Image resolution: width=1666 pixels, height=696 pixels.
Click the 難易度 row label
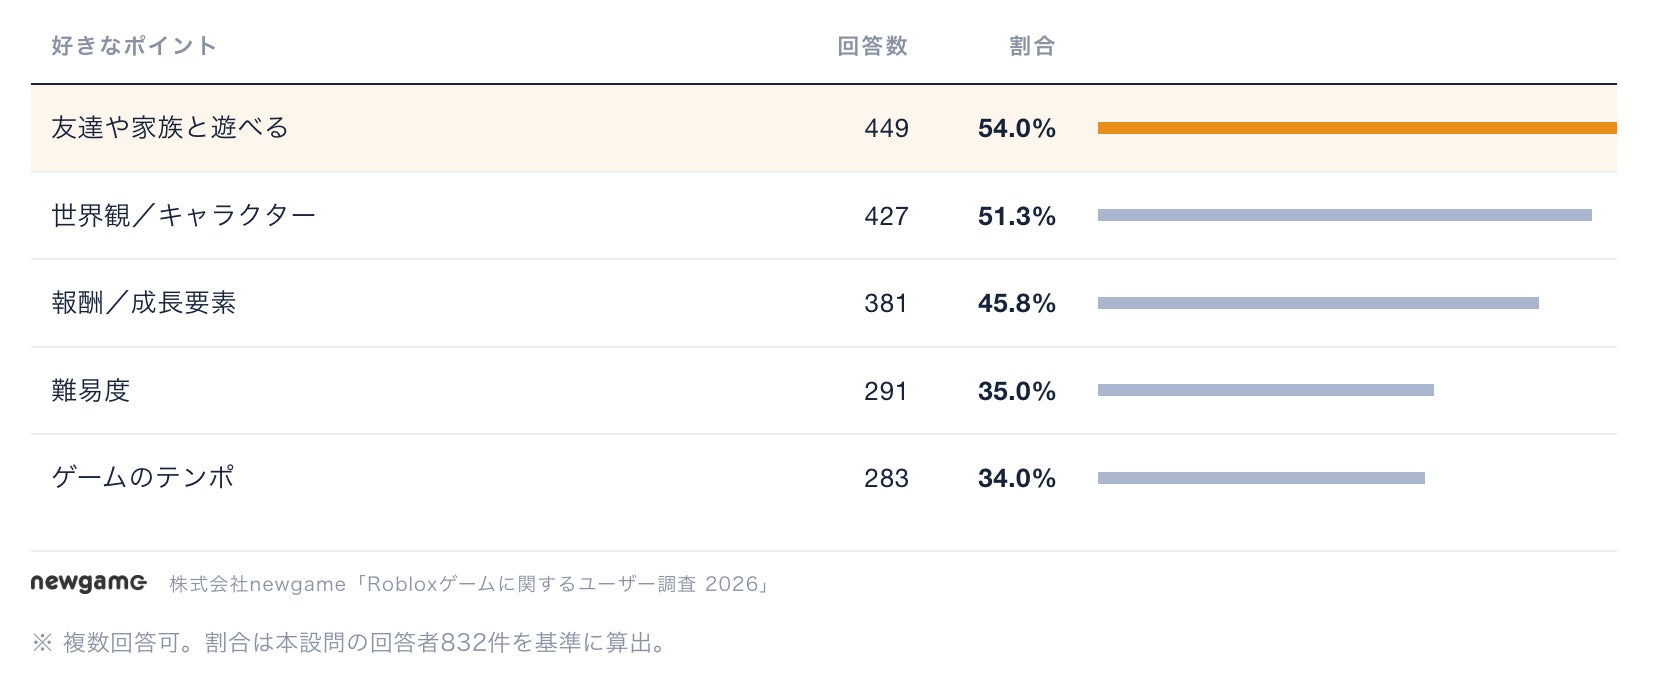pyautogui.click(x=91, y=390)
